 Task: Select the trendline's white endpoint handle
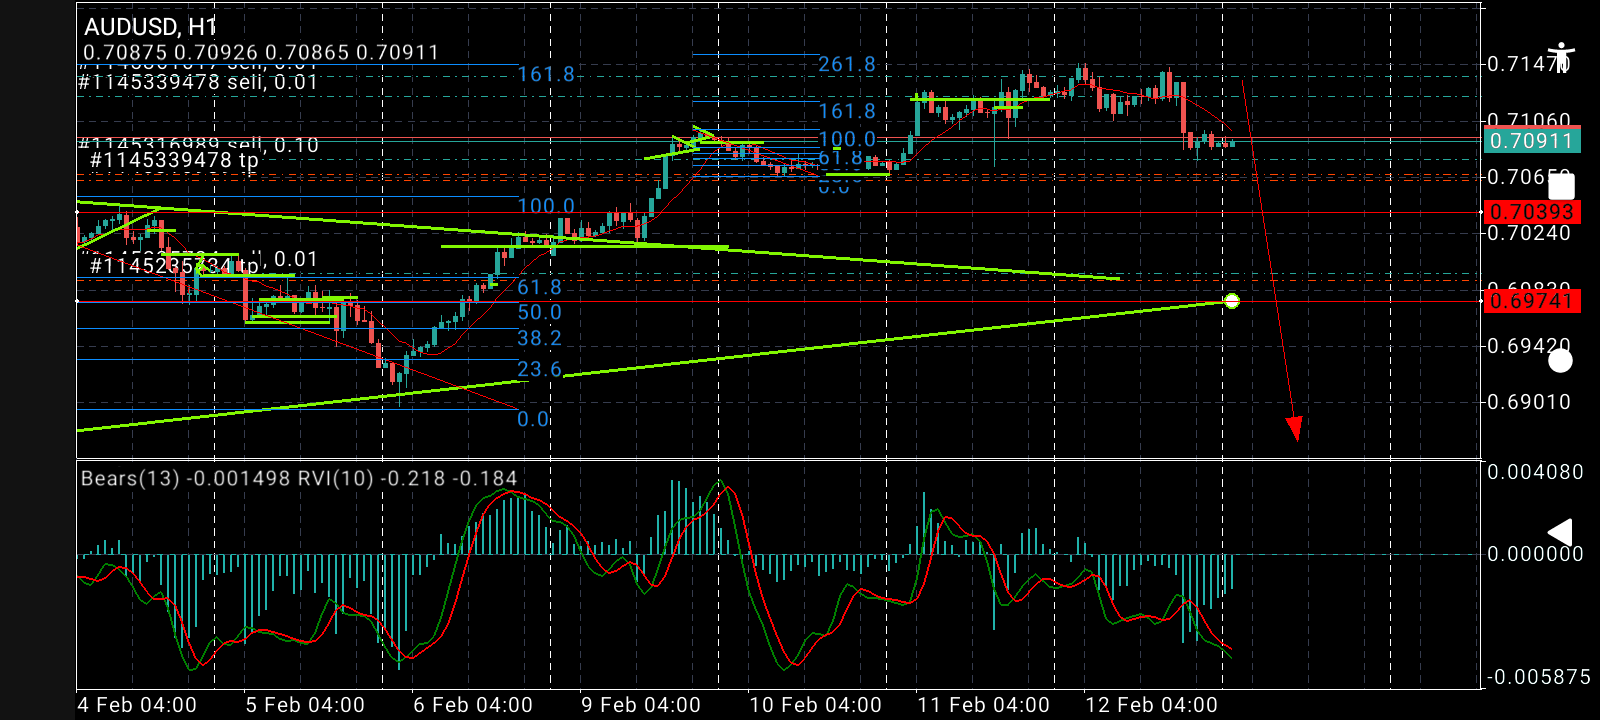pyautogui.click(x=1231, y=301)
